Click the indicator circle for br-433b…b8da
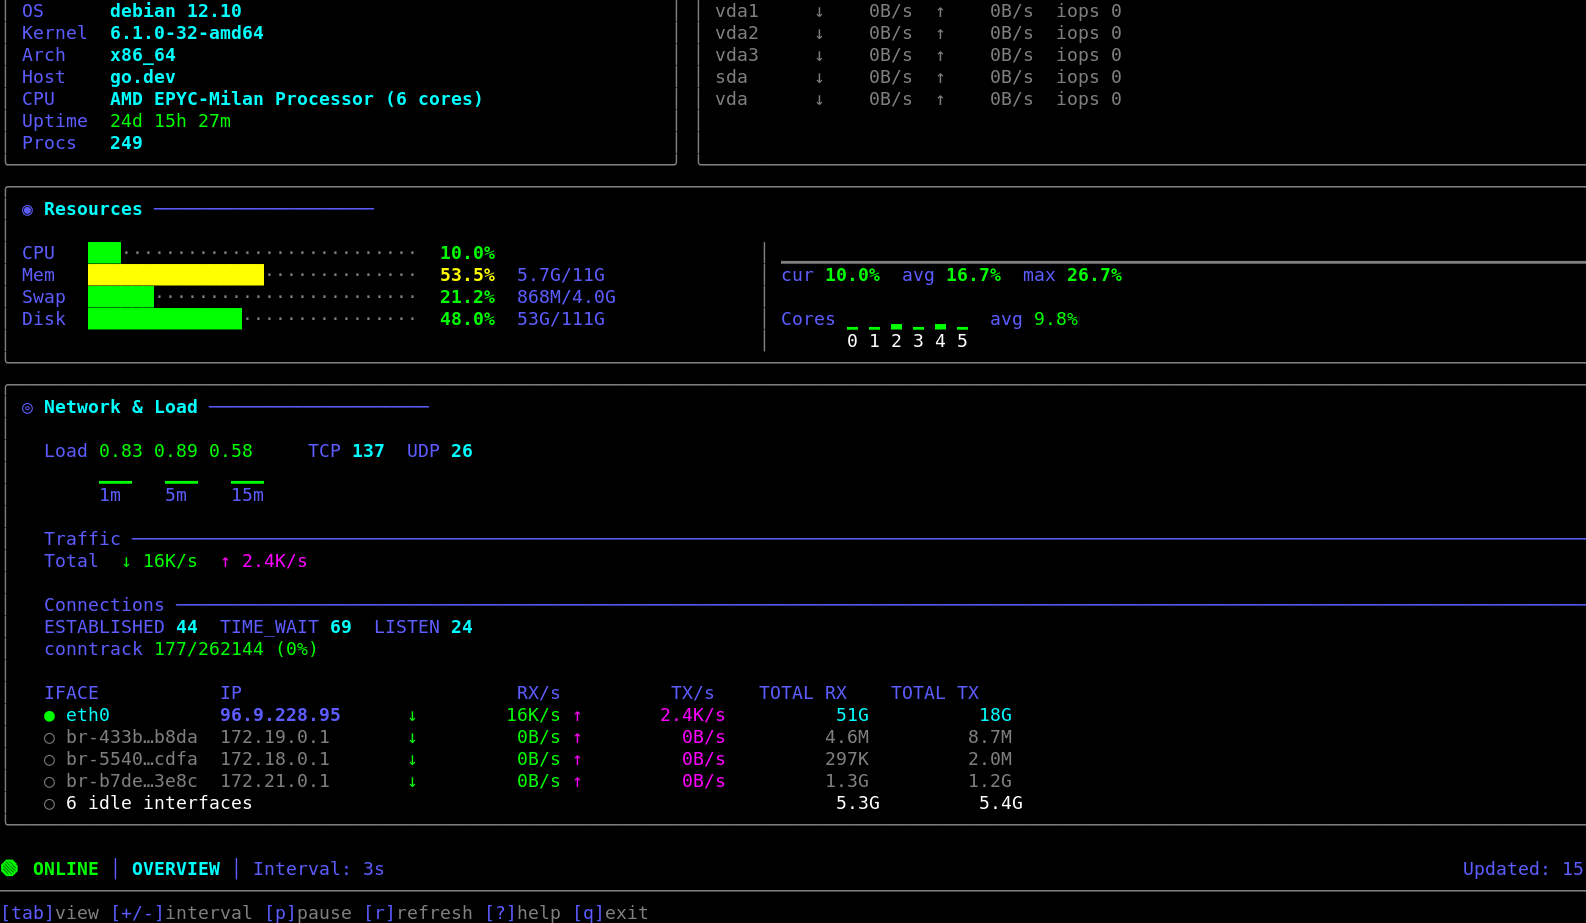 point(49,738)
